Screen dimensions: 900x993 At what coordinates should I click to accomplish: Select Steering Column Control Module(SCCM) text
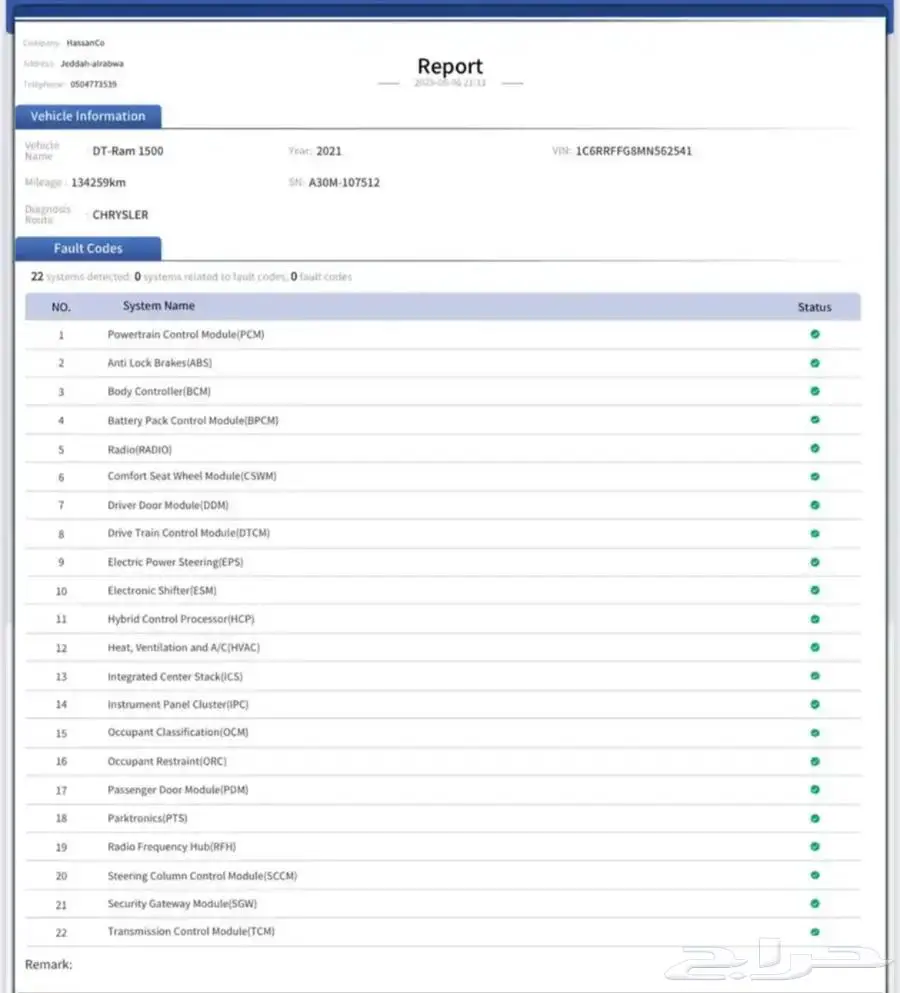[x=202, y=876]
